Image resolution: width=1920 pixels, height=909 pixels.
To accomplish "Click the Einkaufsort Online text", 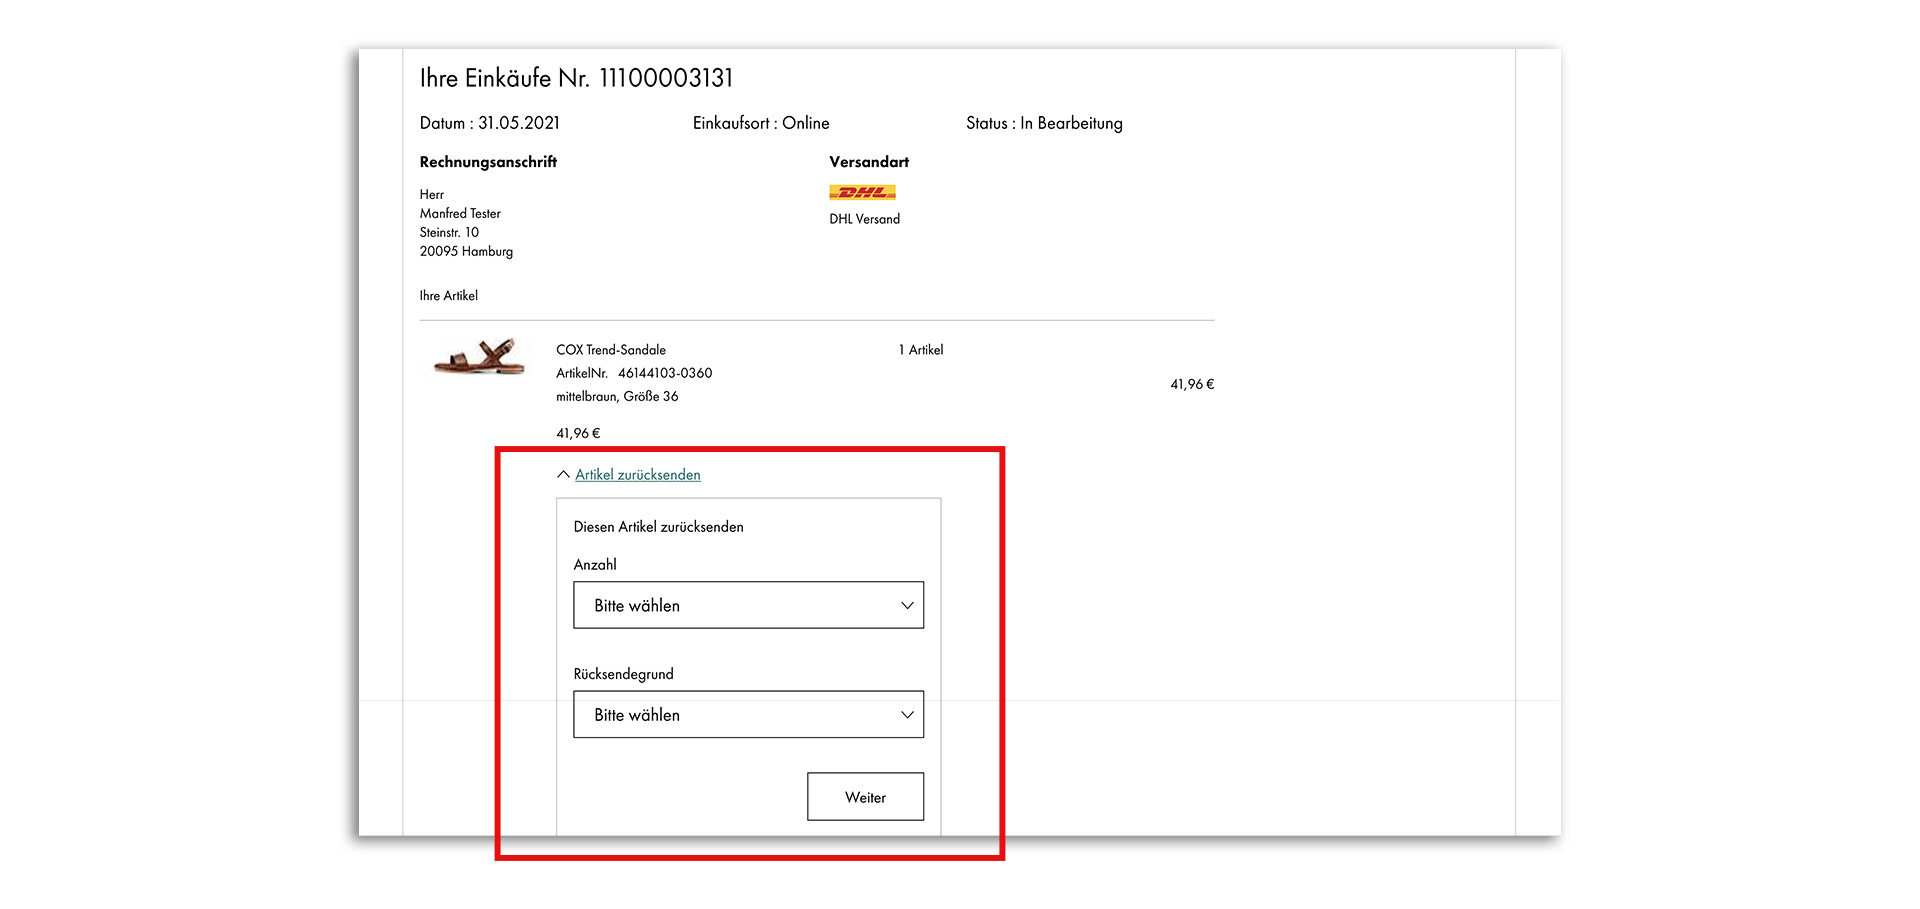I will pos(760,123).
